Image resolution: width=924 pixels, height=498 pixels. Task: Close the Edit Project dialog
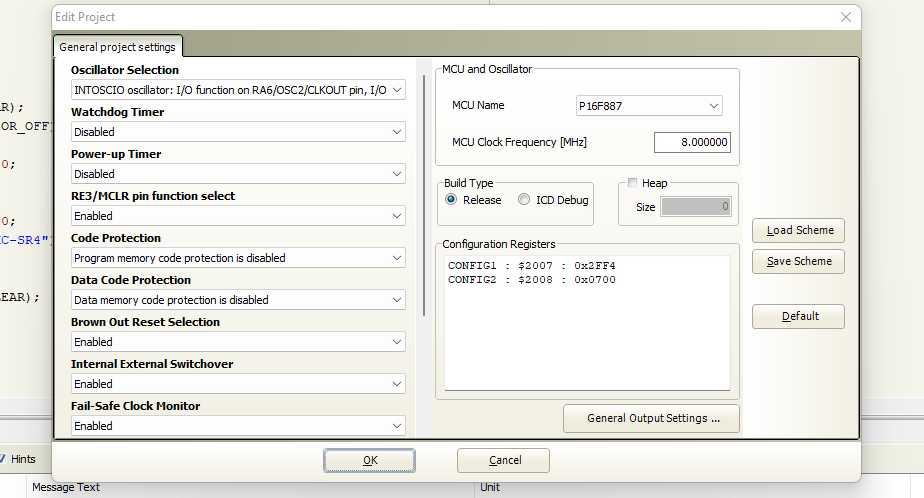(x=846, y=17)
